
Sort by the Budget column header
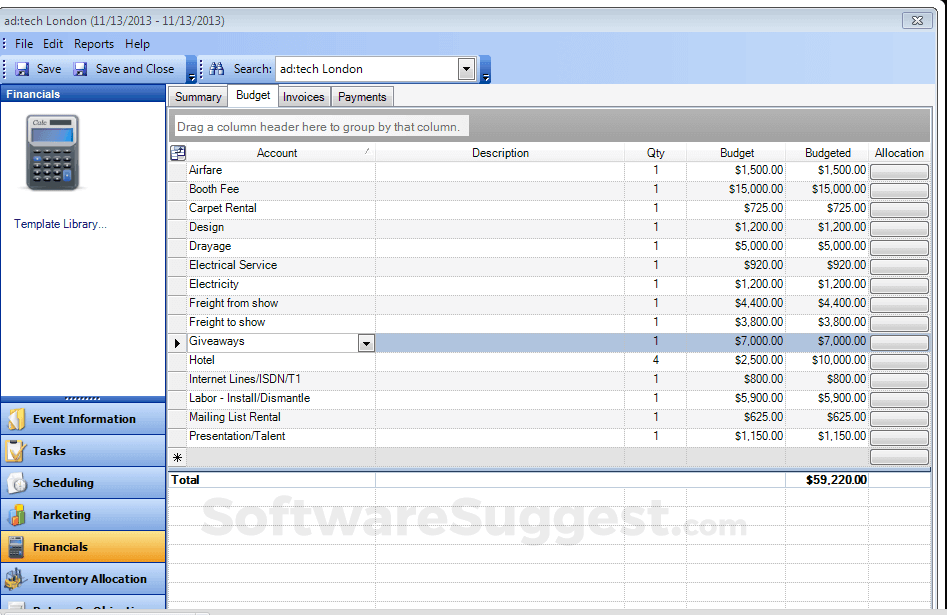[x=737, y=152]
